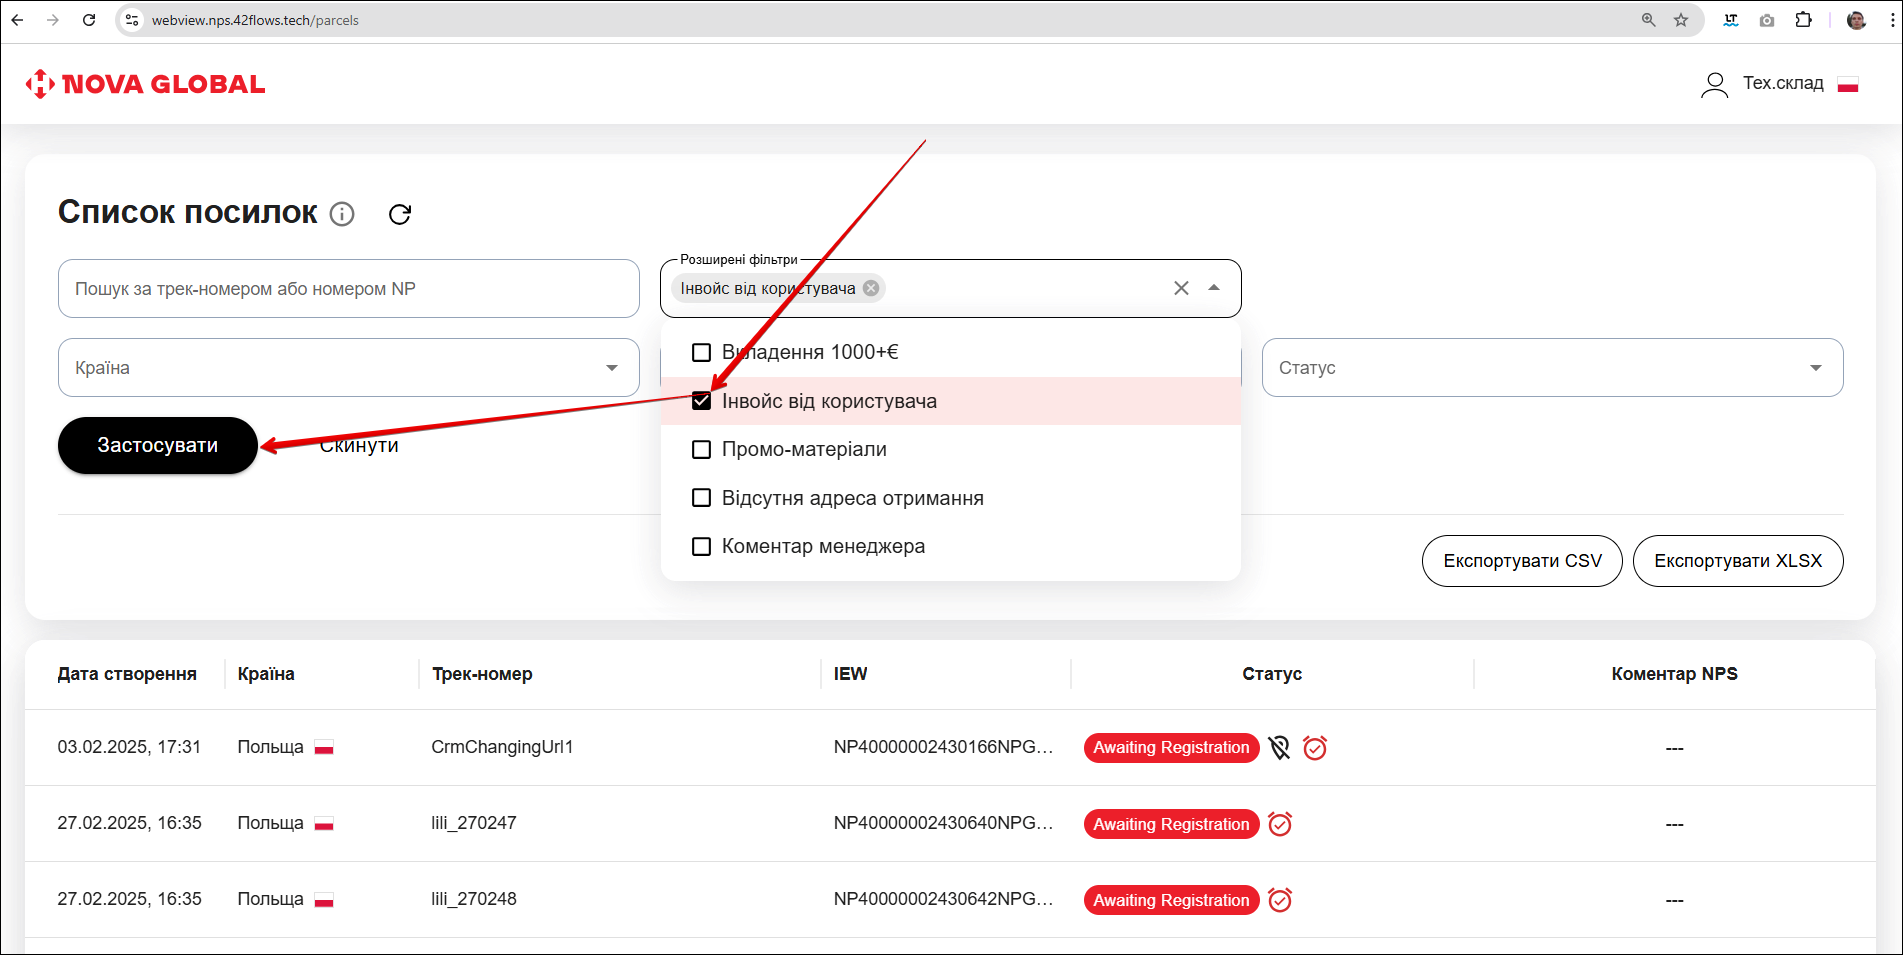Click the refresh parcel list icon
1903x955 pixels.
tap(400, 214)
